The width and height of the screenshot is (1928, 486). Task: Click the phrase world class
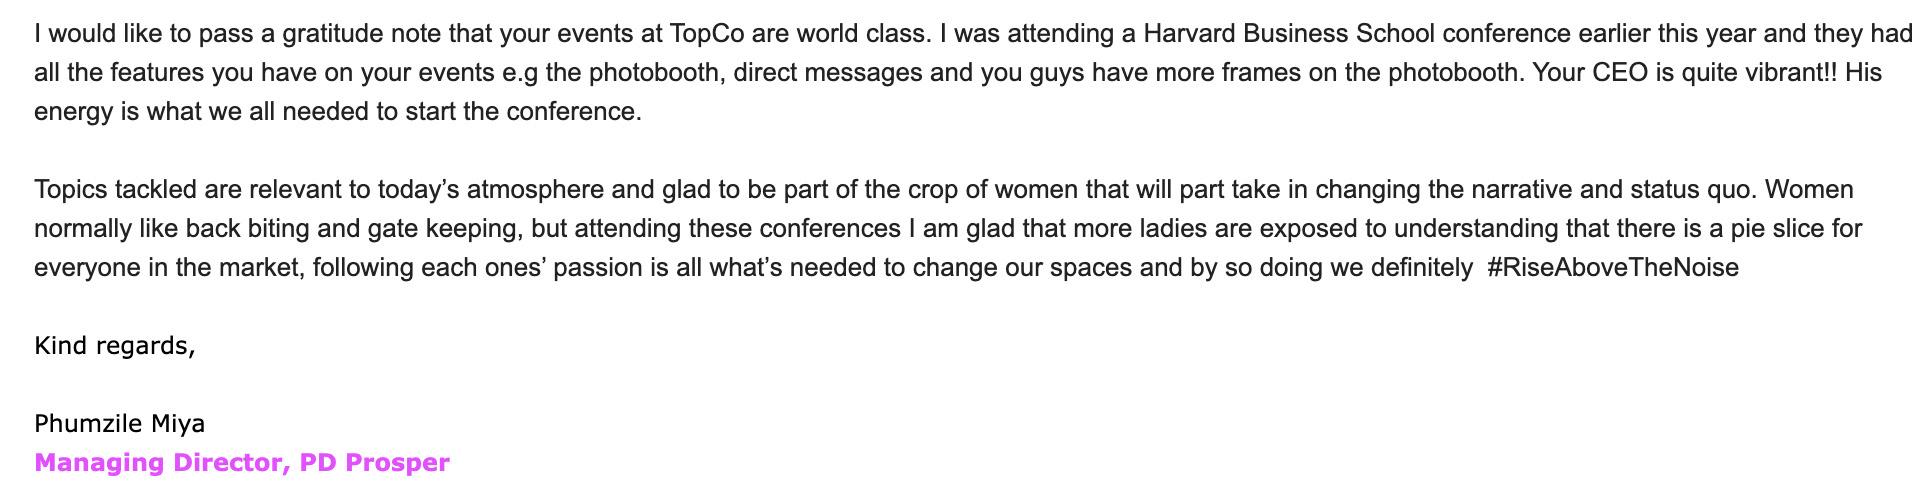point(864,34)
